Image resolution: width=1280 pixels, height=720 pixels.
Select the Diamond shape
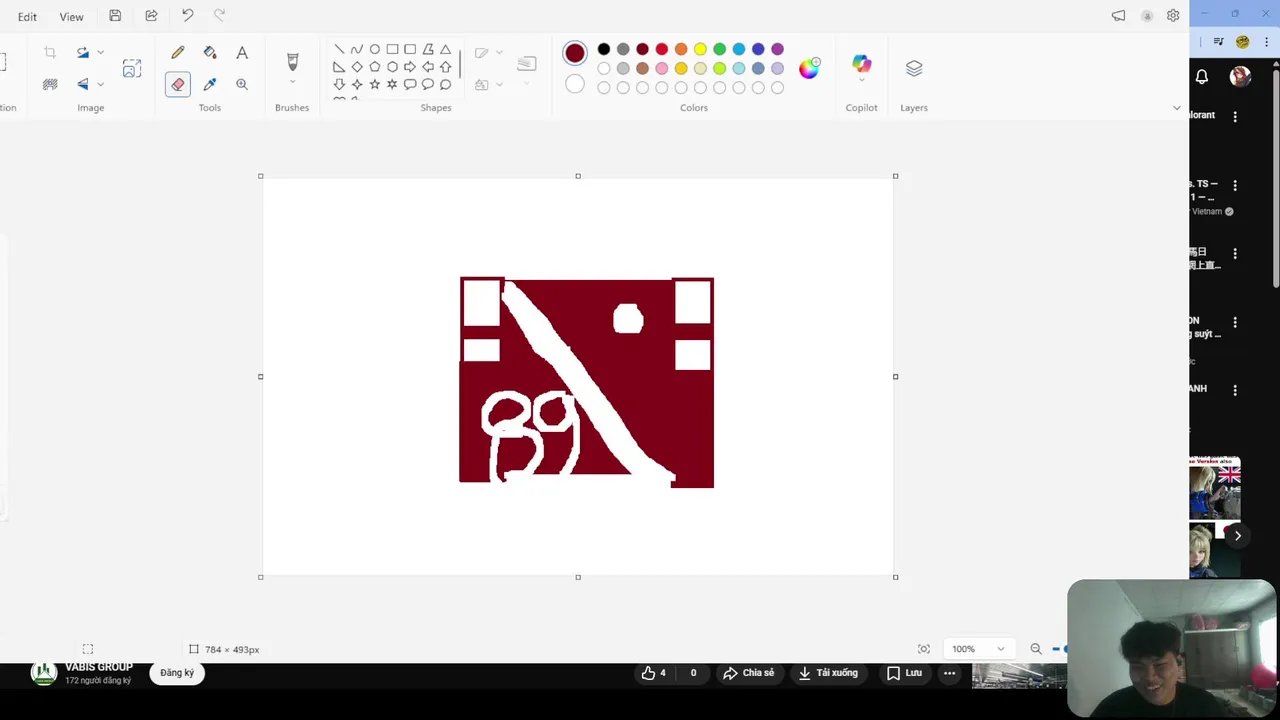pyautogui.click(x=357, y=67)
